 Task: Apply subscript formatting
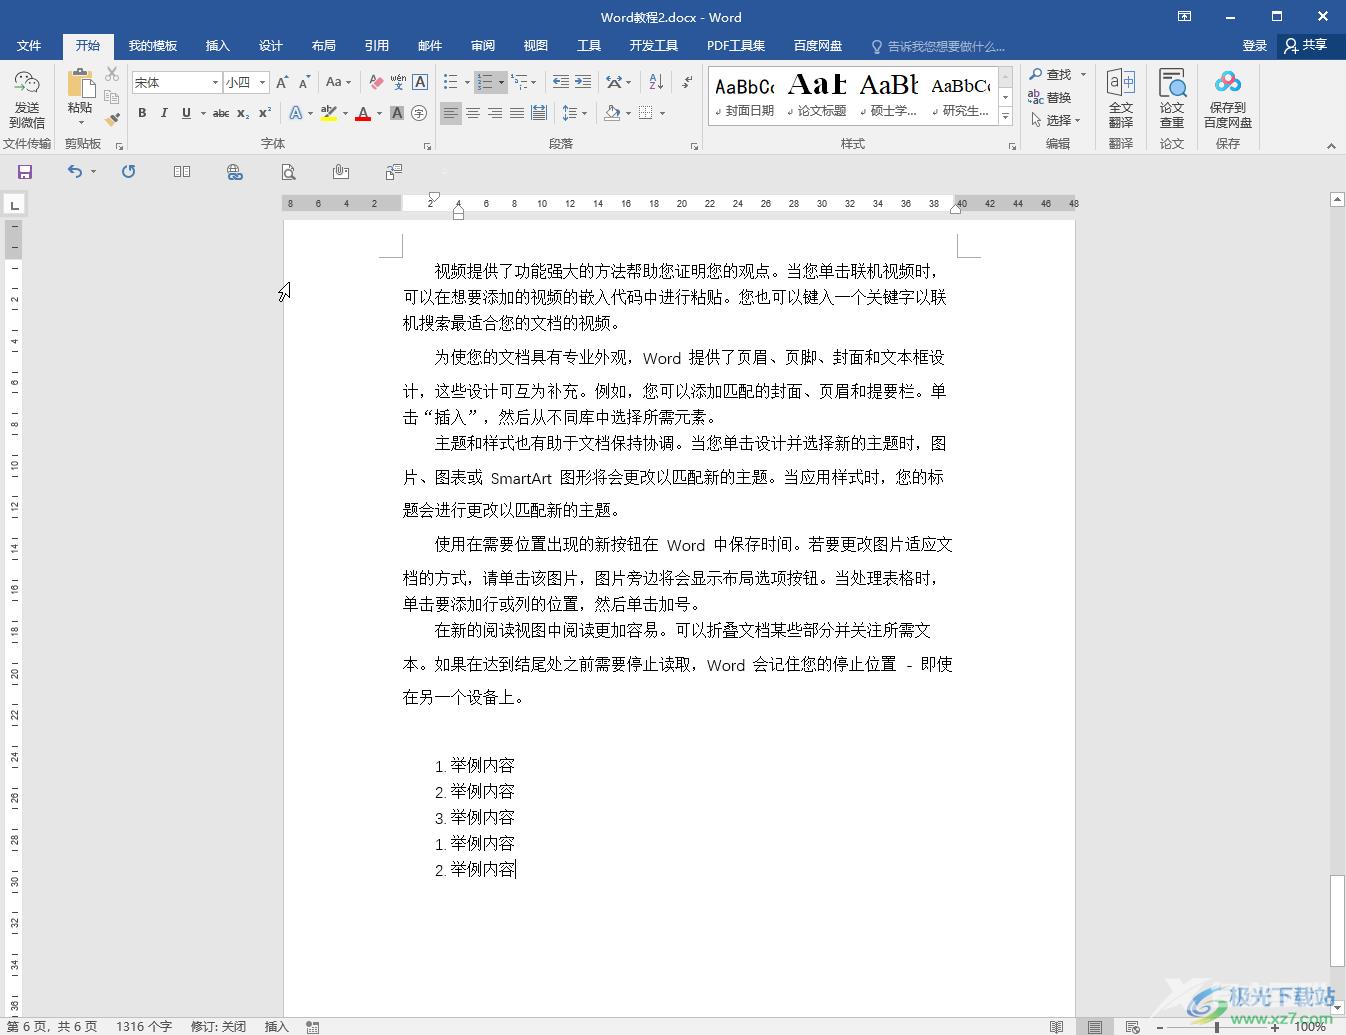pyautogui.click(x=244, y=113)
